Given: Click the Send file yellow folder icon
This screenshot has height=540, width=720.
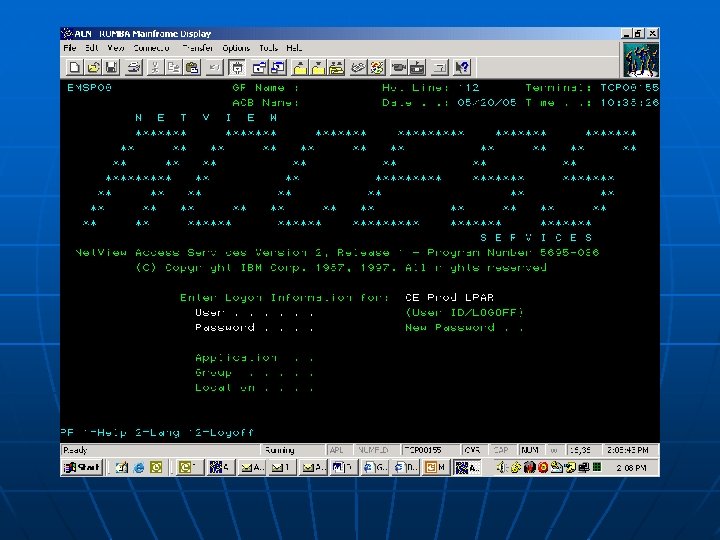Looking at the screenshot, I should [x=299, y=68].
